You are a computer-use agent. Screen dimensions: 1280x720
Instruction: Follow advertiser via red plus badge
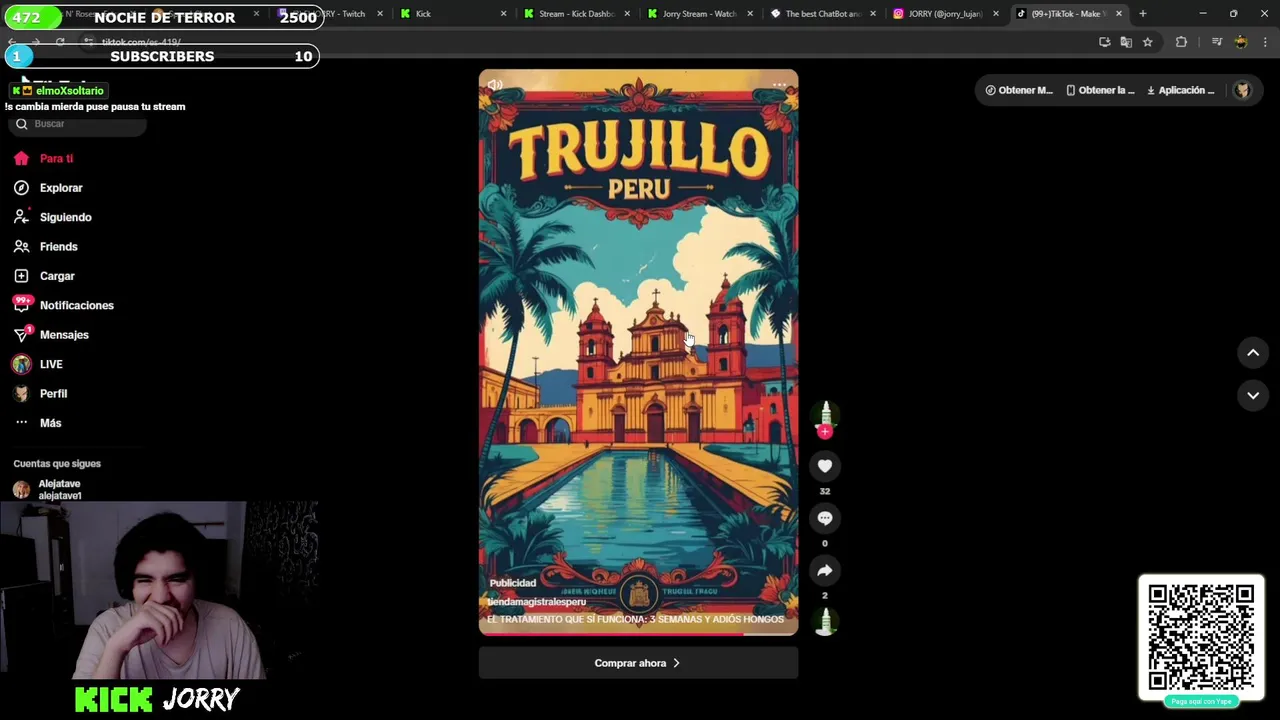click(825, 431)
